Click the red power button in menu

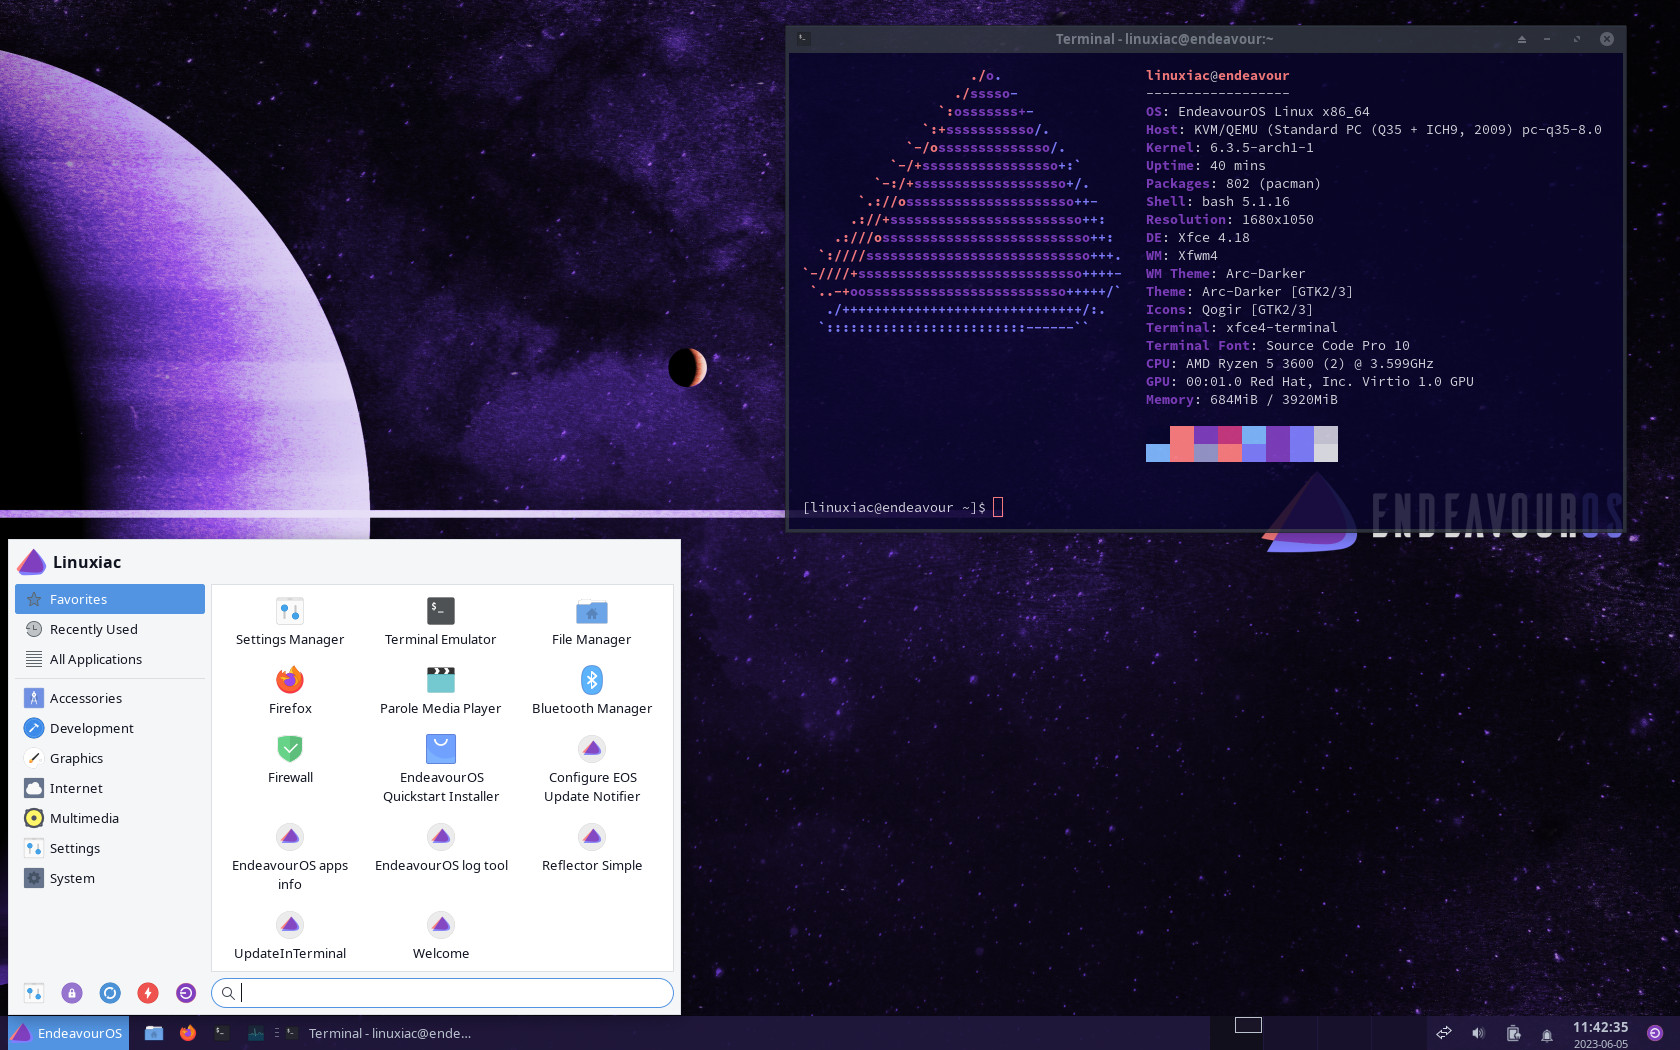coord(148,993)
